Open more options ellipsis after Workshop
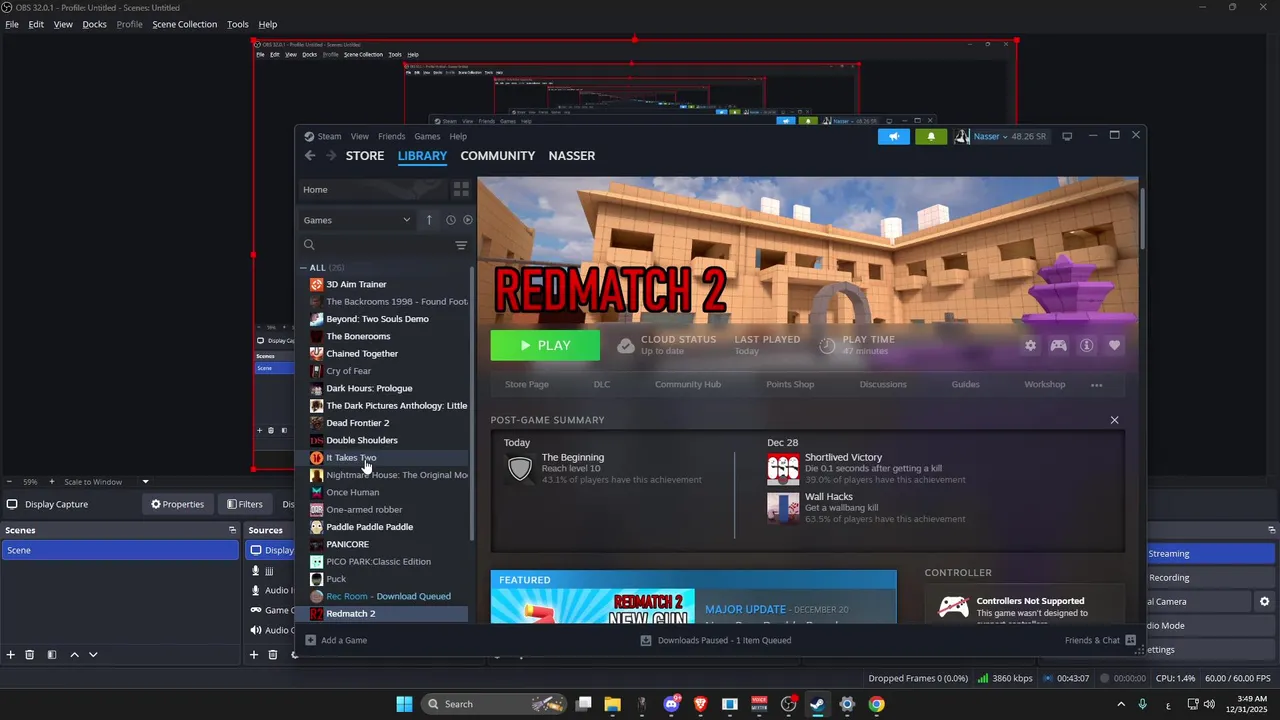Image resolution: width=1280 pixels, height=720 pixels. tap(1097, 385)
